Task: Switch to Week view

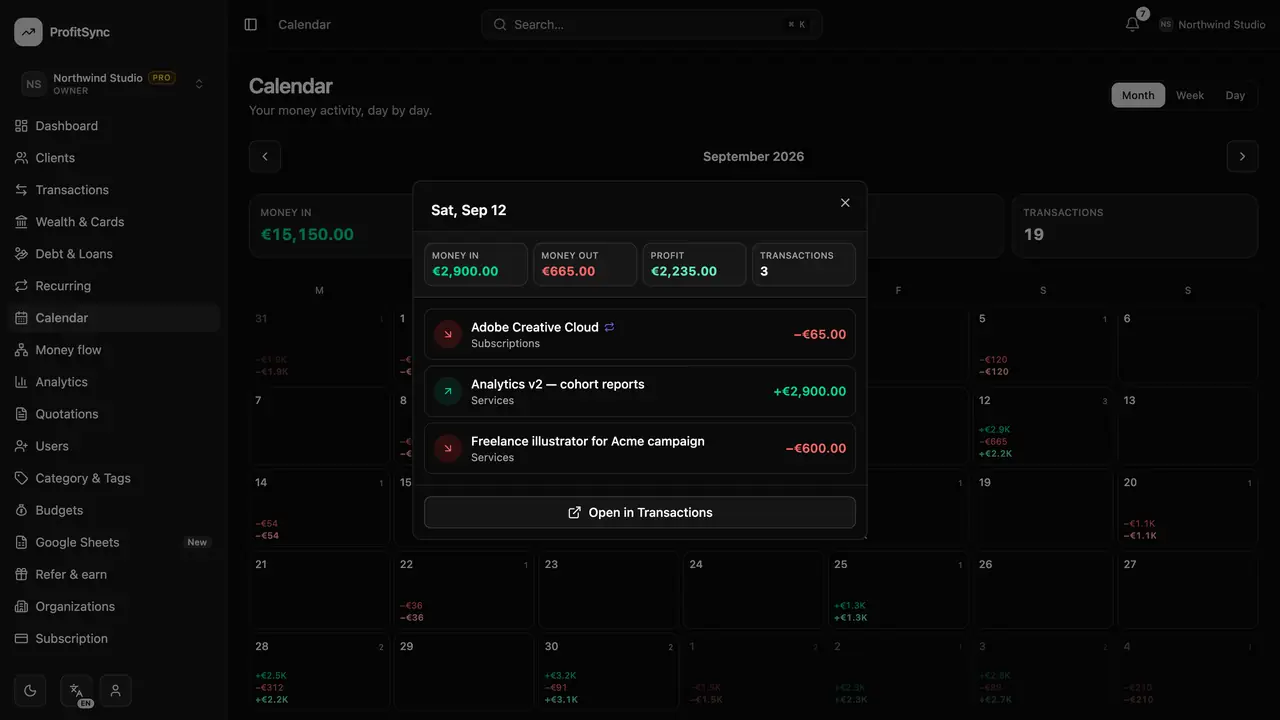Action: pyautogui.click(x=1190, y=95)
